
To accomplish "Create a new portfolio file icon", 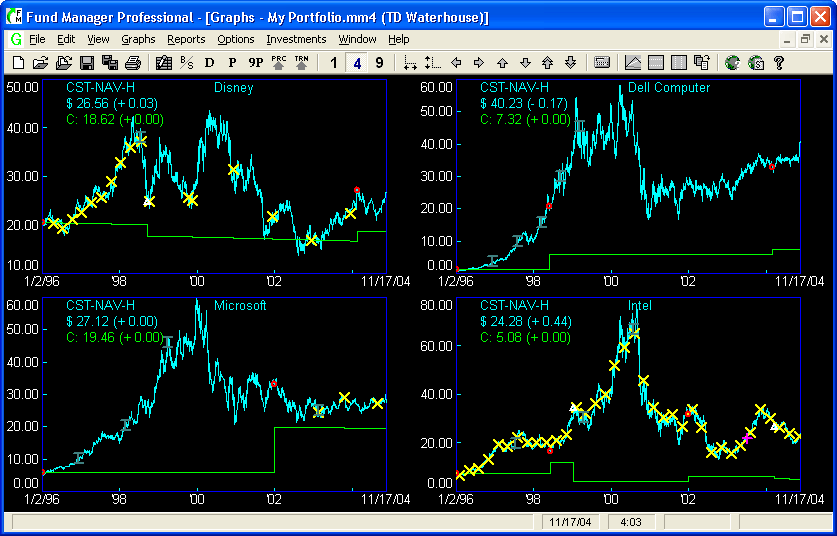I will (x=18, y=63).
